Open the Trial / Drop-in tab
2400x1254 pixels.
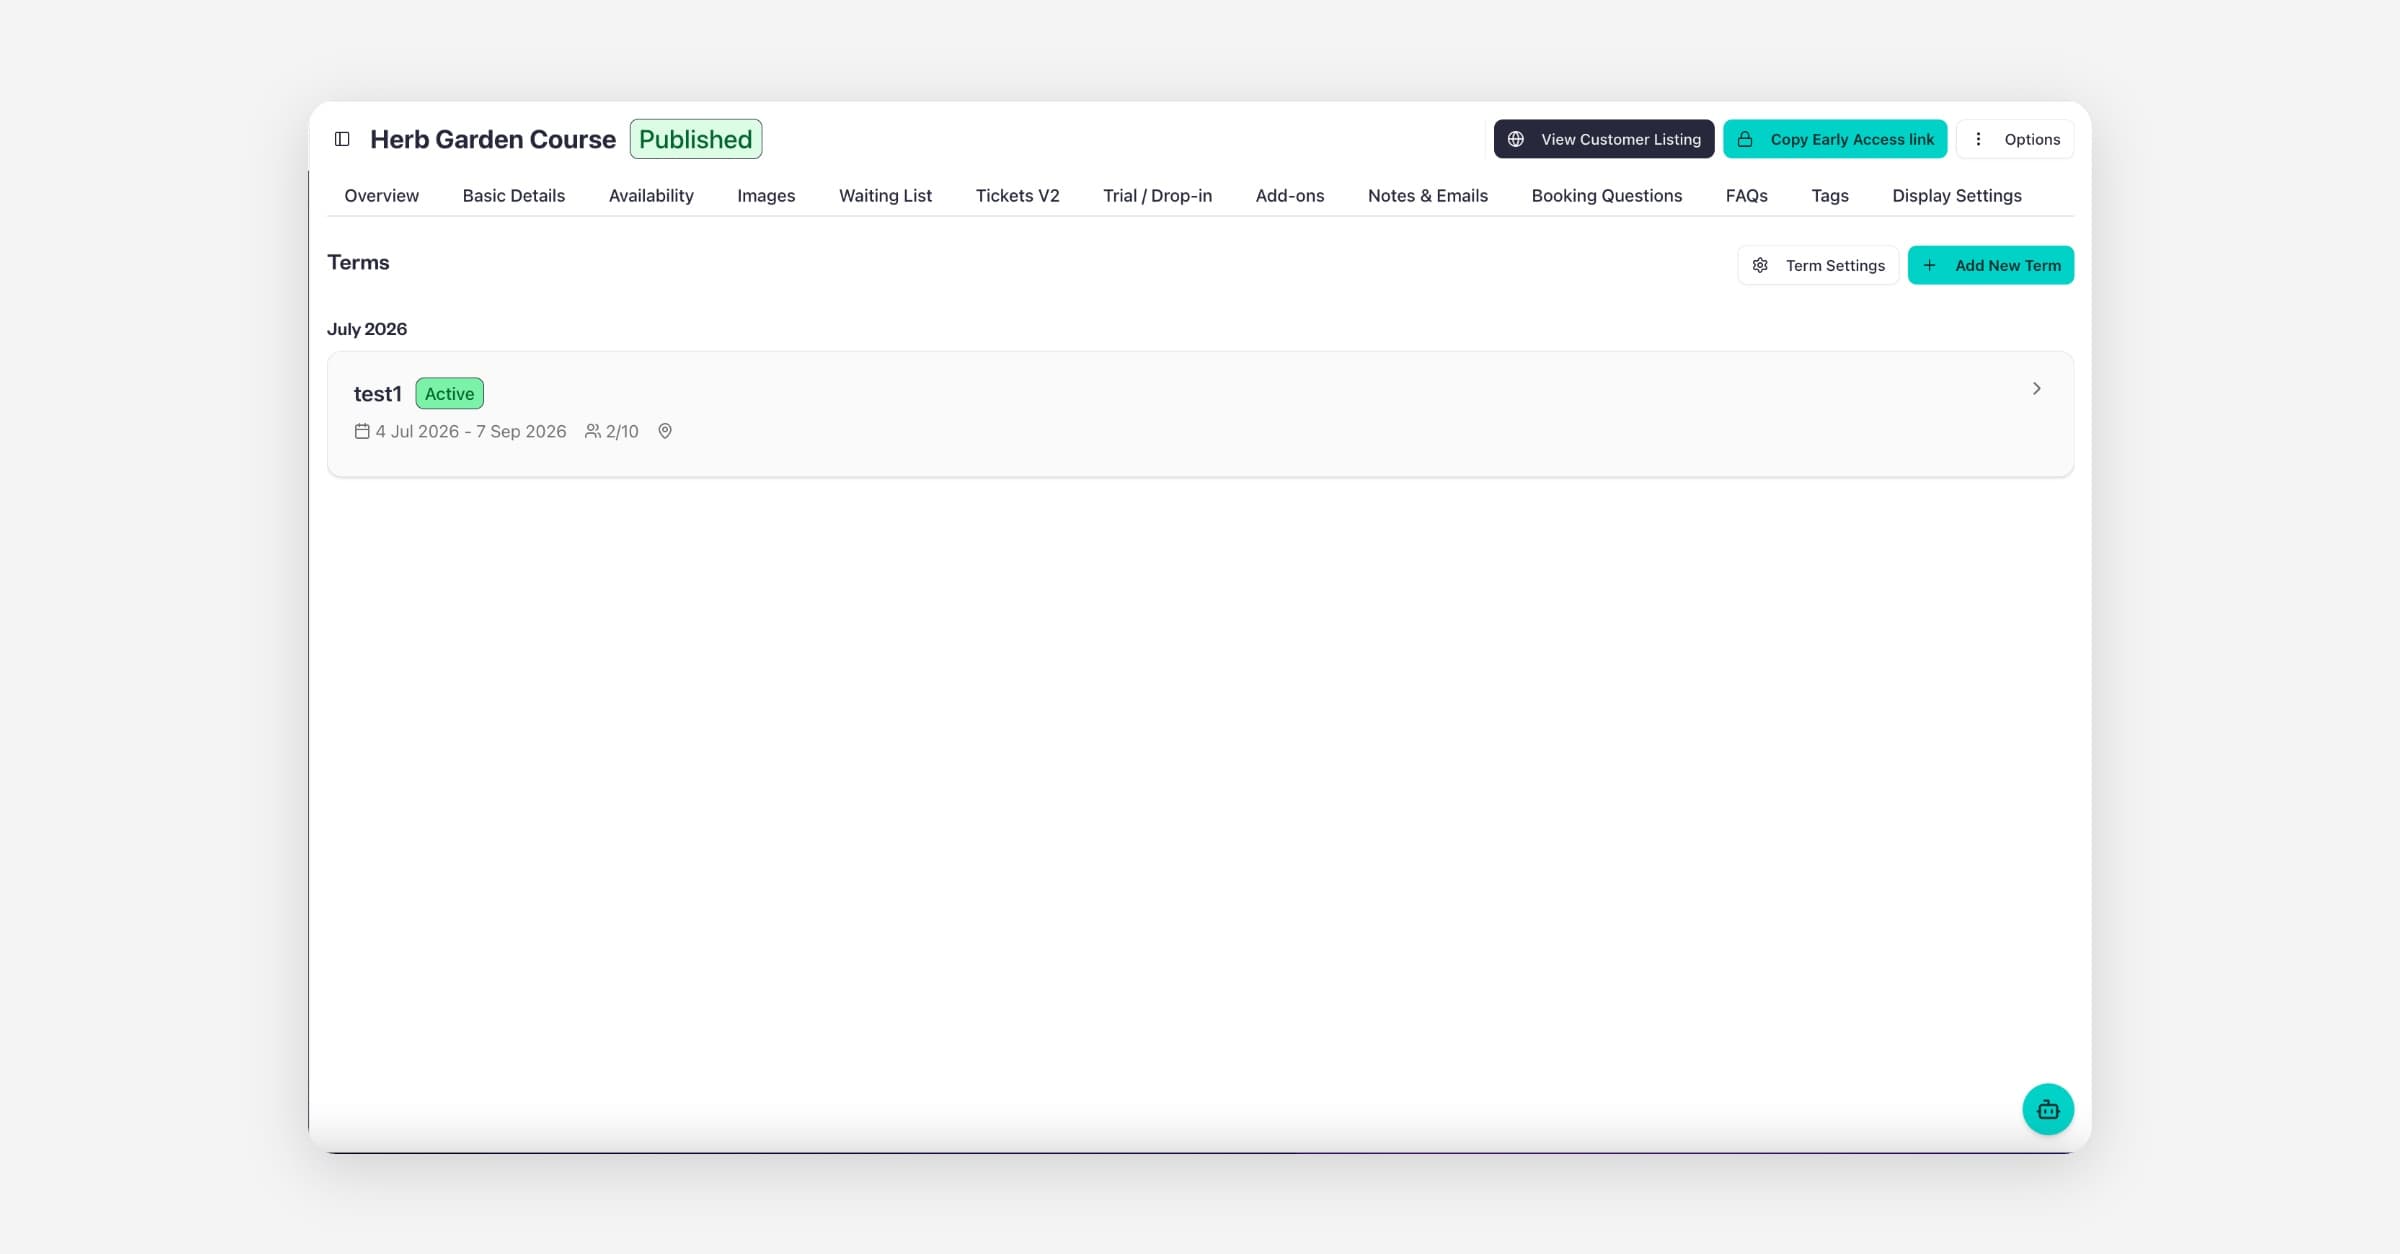[1157, 195]
